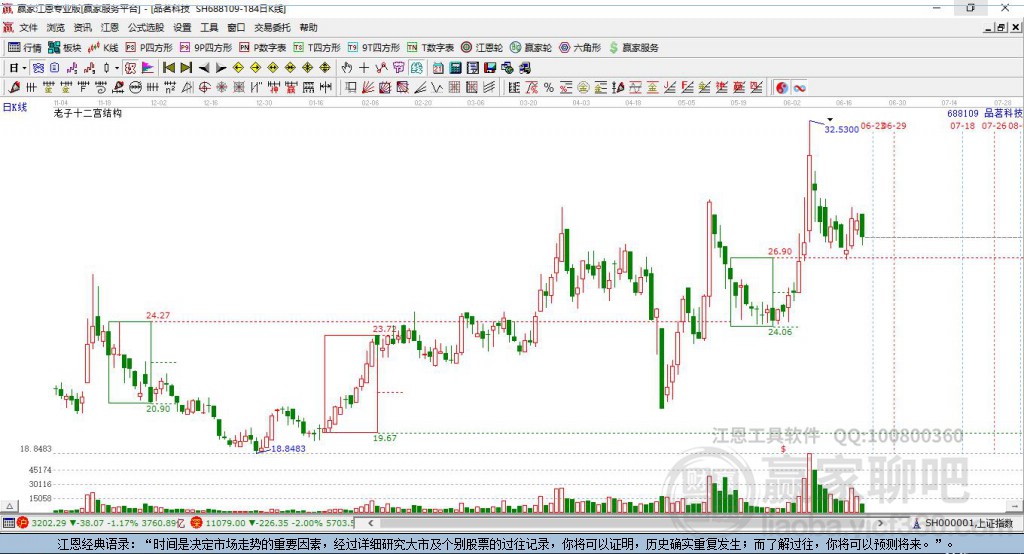Select the hand pan tool
This screenshot has width=1024, height=554.
point(347,68)
